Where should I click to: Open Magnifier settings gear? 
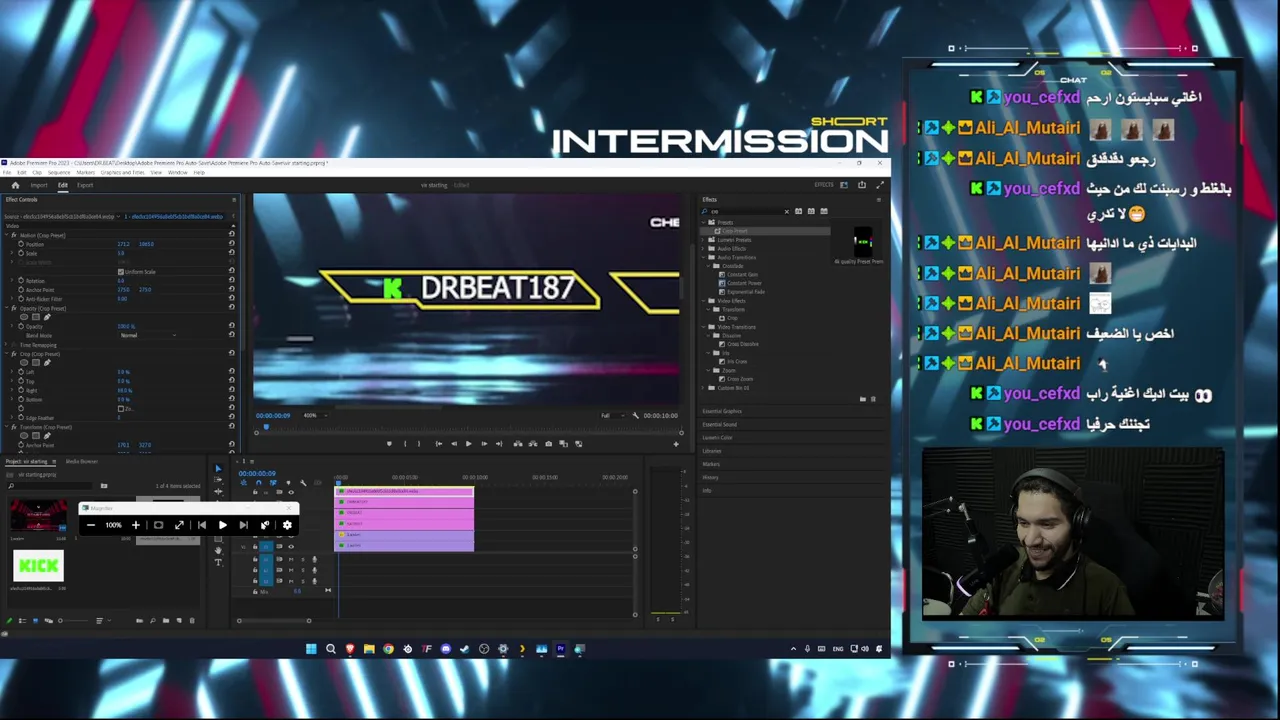pos(287,525)
